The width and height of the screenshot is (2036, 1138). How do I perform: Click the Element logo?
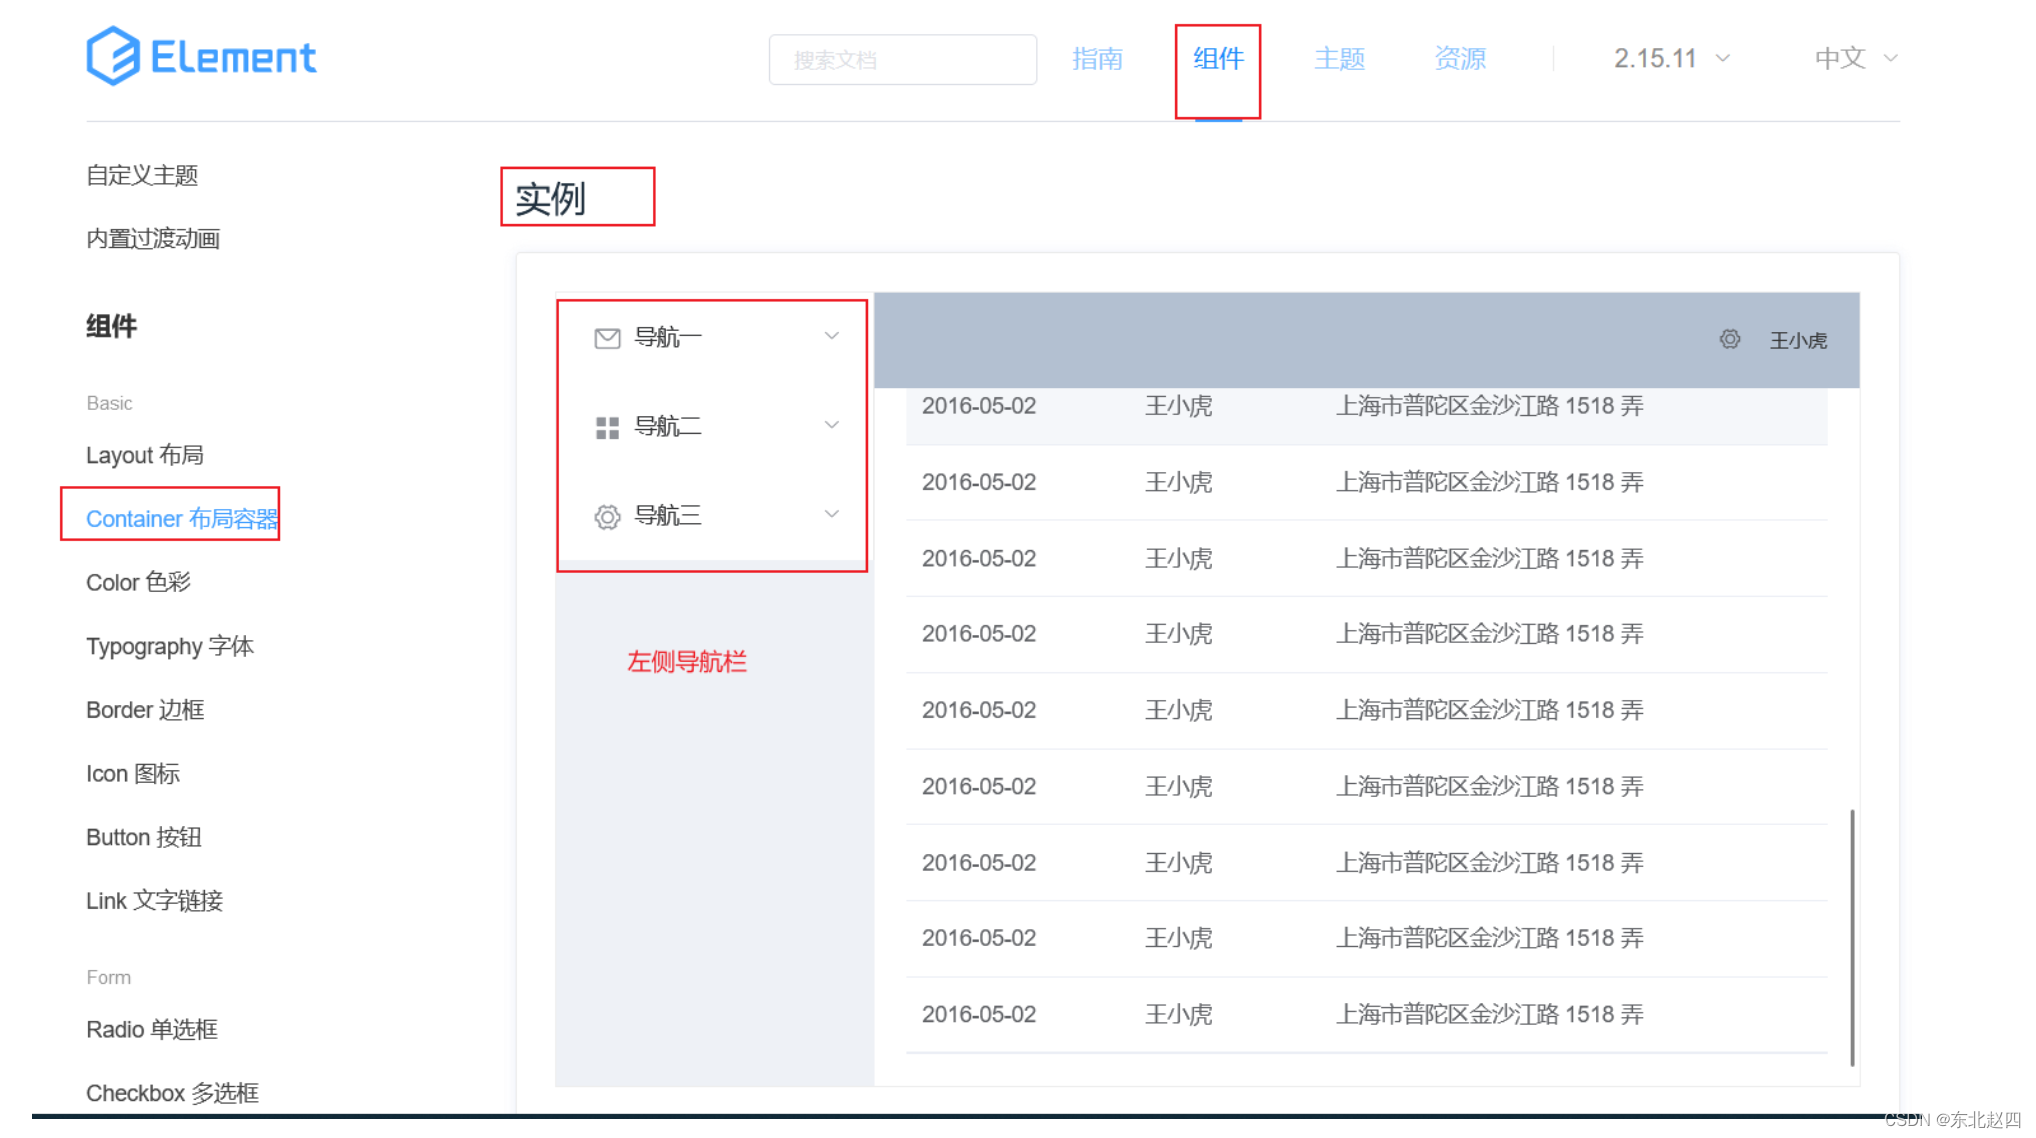tap(201, 57)
